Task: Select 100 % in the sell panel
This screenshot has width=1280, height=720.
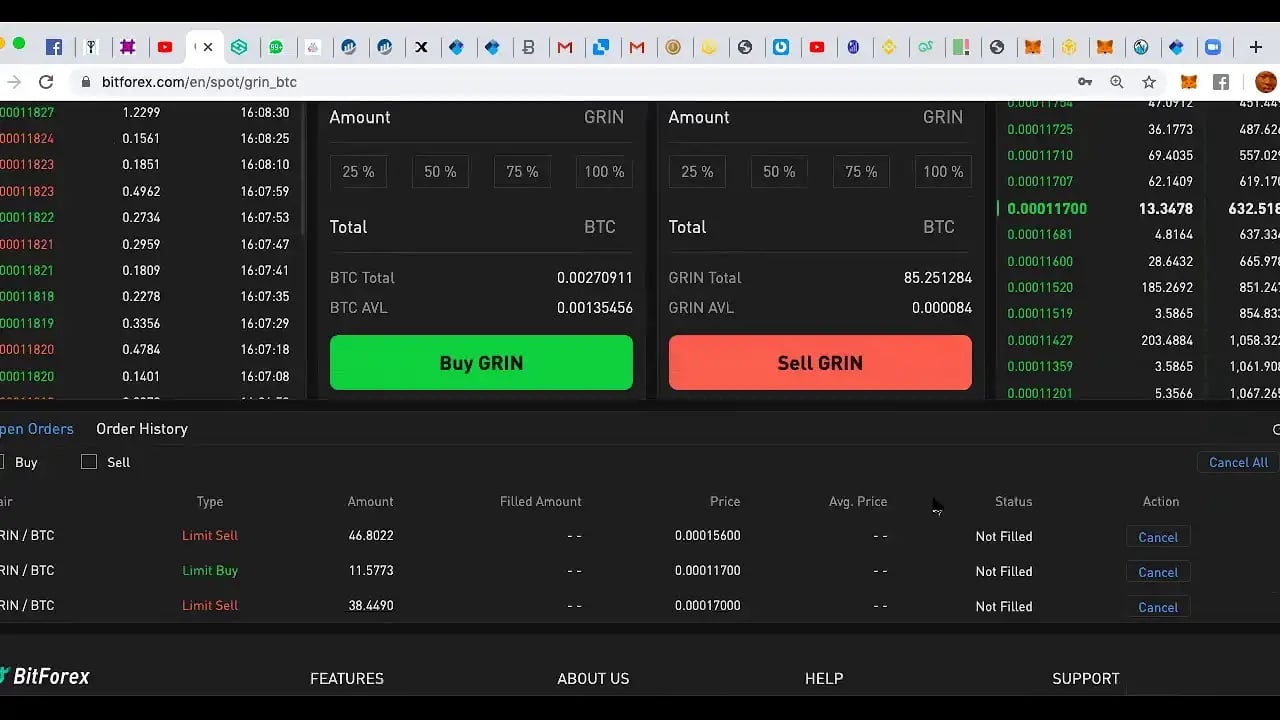Action: (943, 172)
